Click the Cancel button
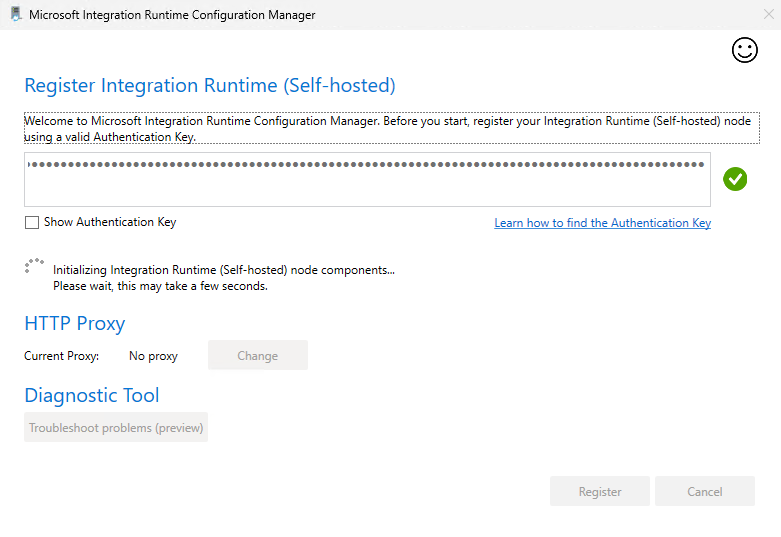 tap(705, 491)
